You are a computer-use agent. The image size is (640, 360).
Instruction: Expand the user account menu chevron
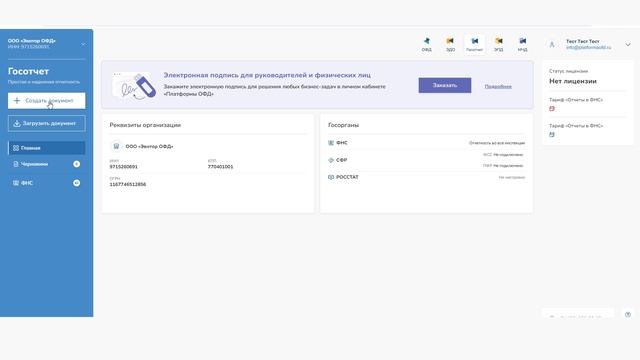(x=628, y=44)
